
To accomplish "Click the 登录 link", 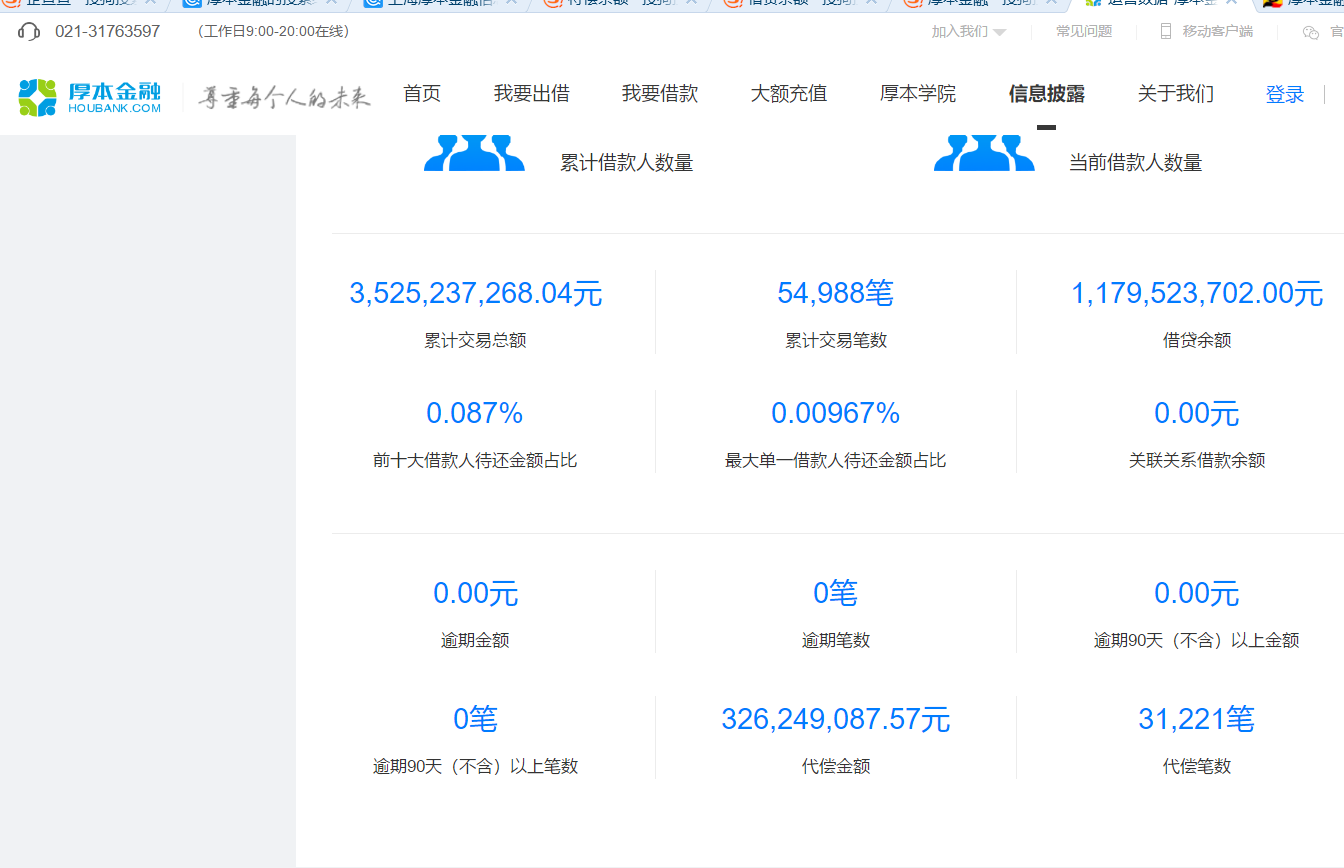I will coord(1284,93).
